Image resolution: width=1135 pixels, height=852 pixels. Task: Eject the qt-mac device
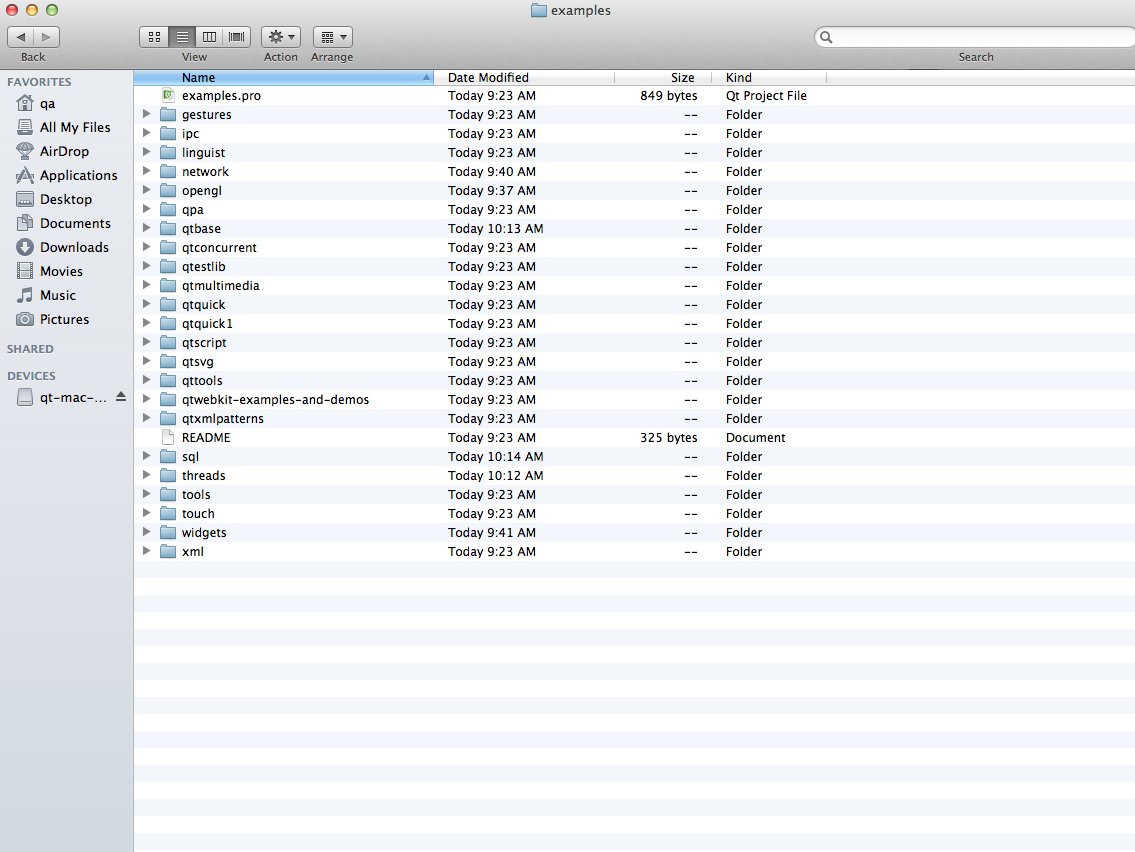point(121,397)
